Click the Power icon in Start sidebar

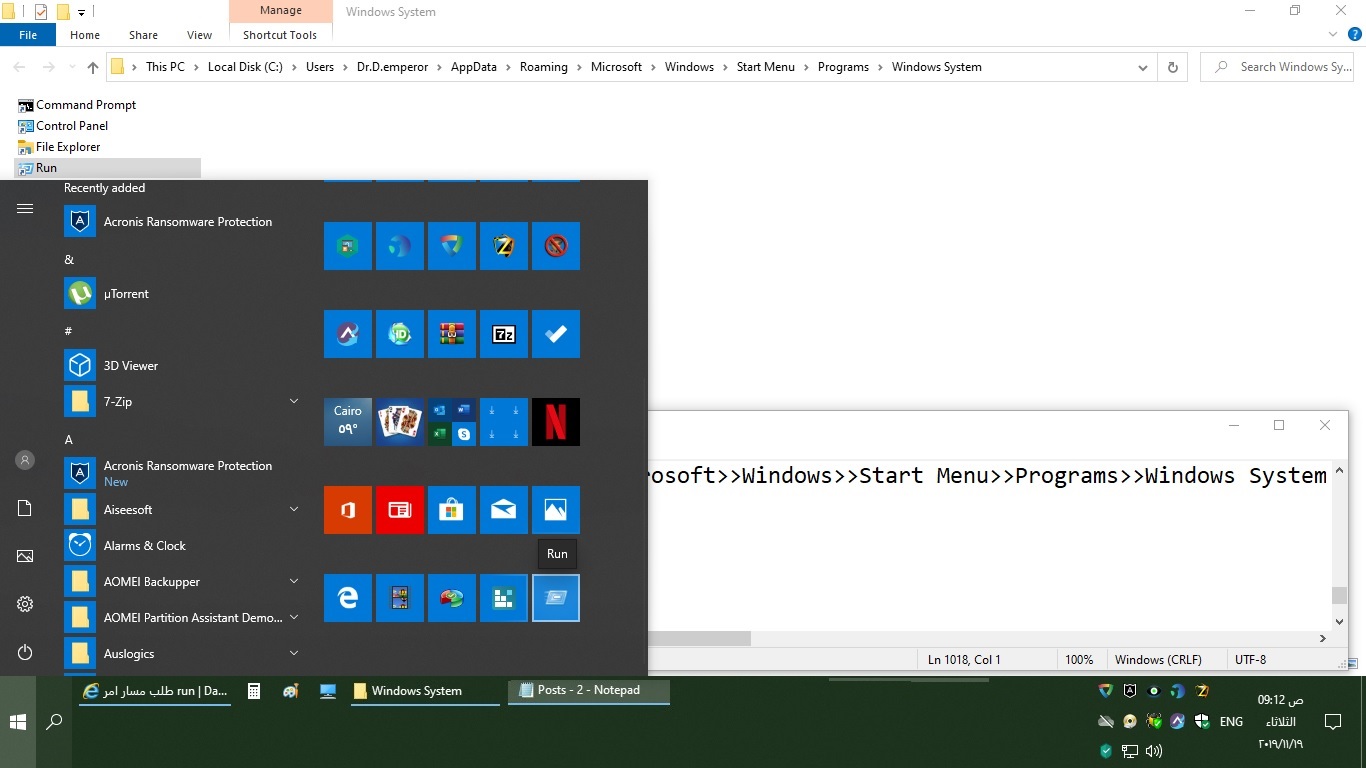(25, 652)
